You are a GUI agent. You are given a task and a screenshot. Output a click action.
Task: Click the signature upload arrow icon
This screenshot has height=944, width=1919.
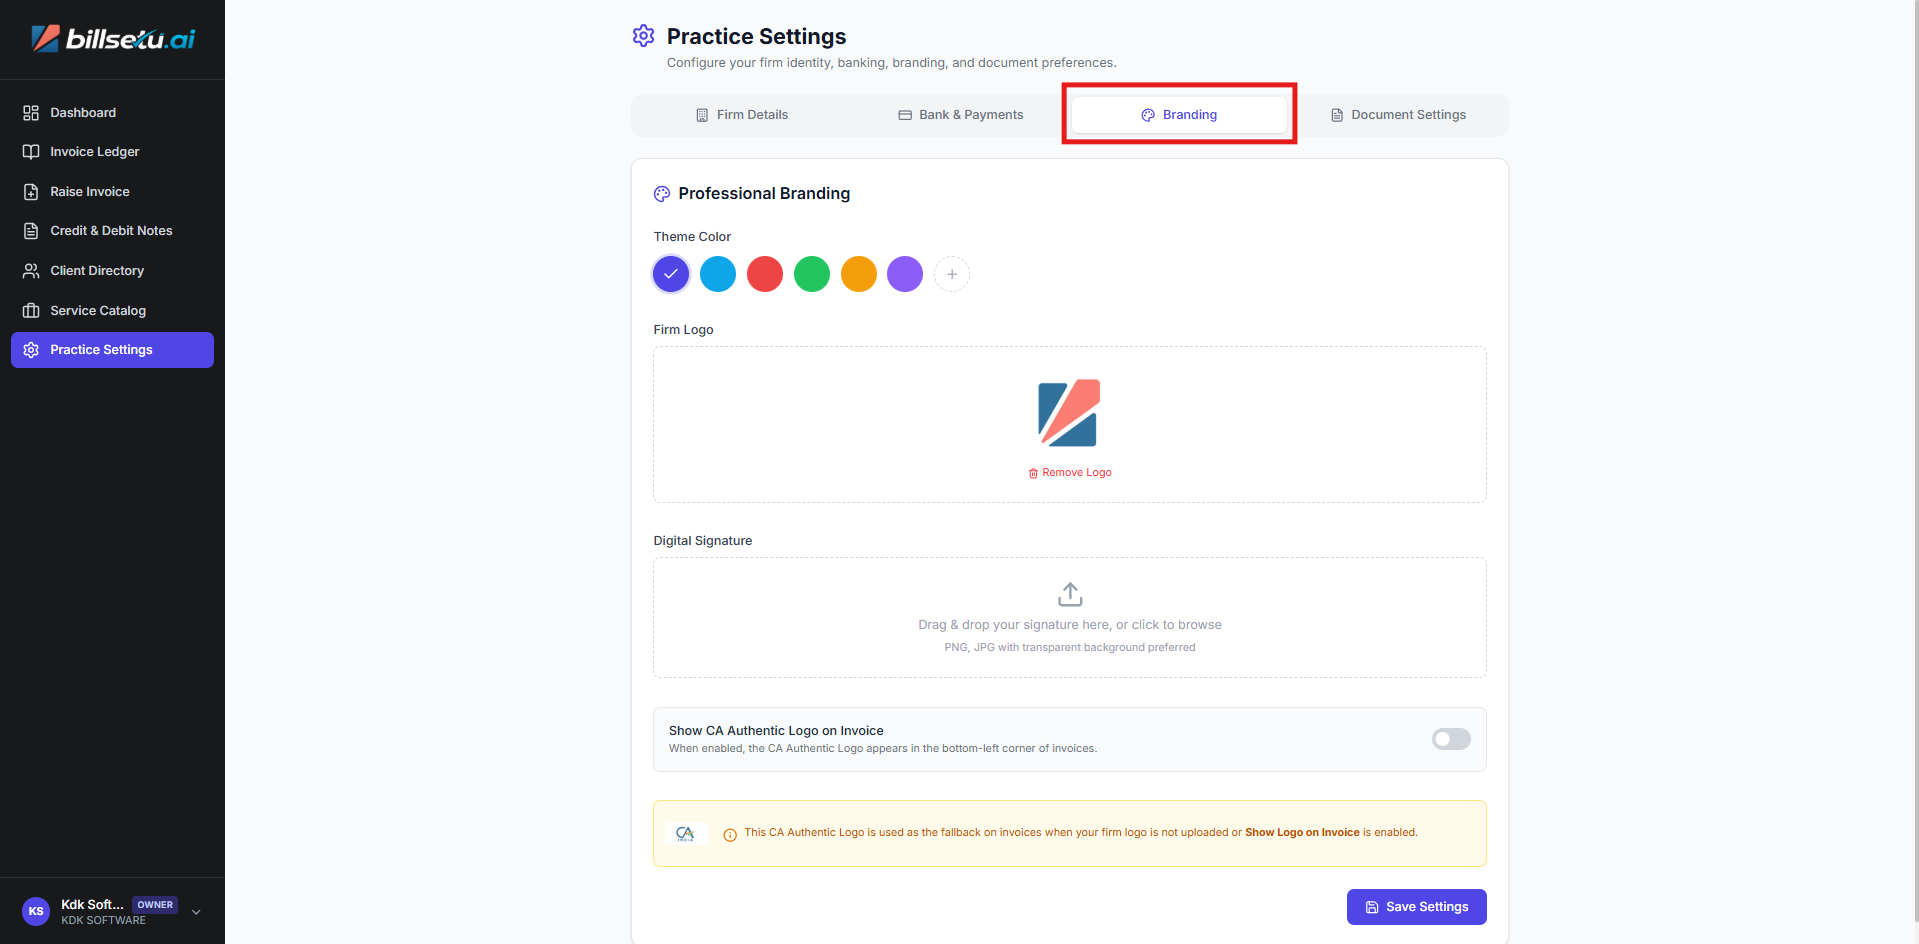pos(1069,594)
